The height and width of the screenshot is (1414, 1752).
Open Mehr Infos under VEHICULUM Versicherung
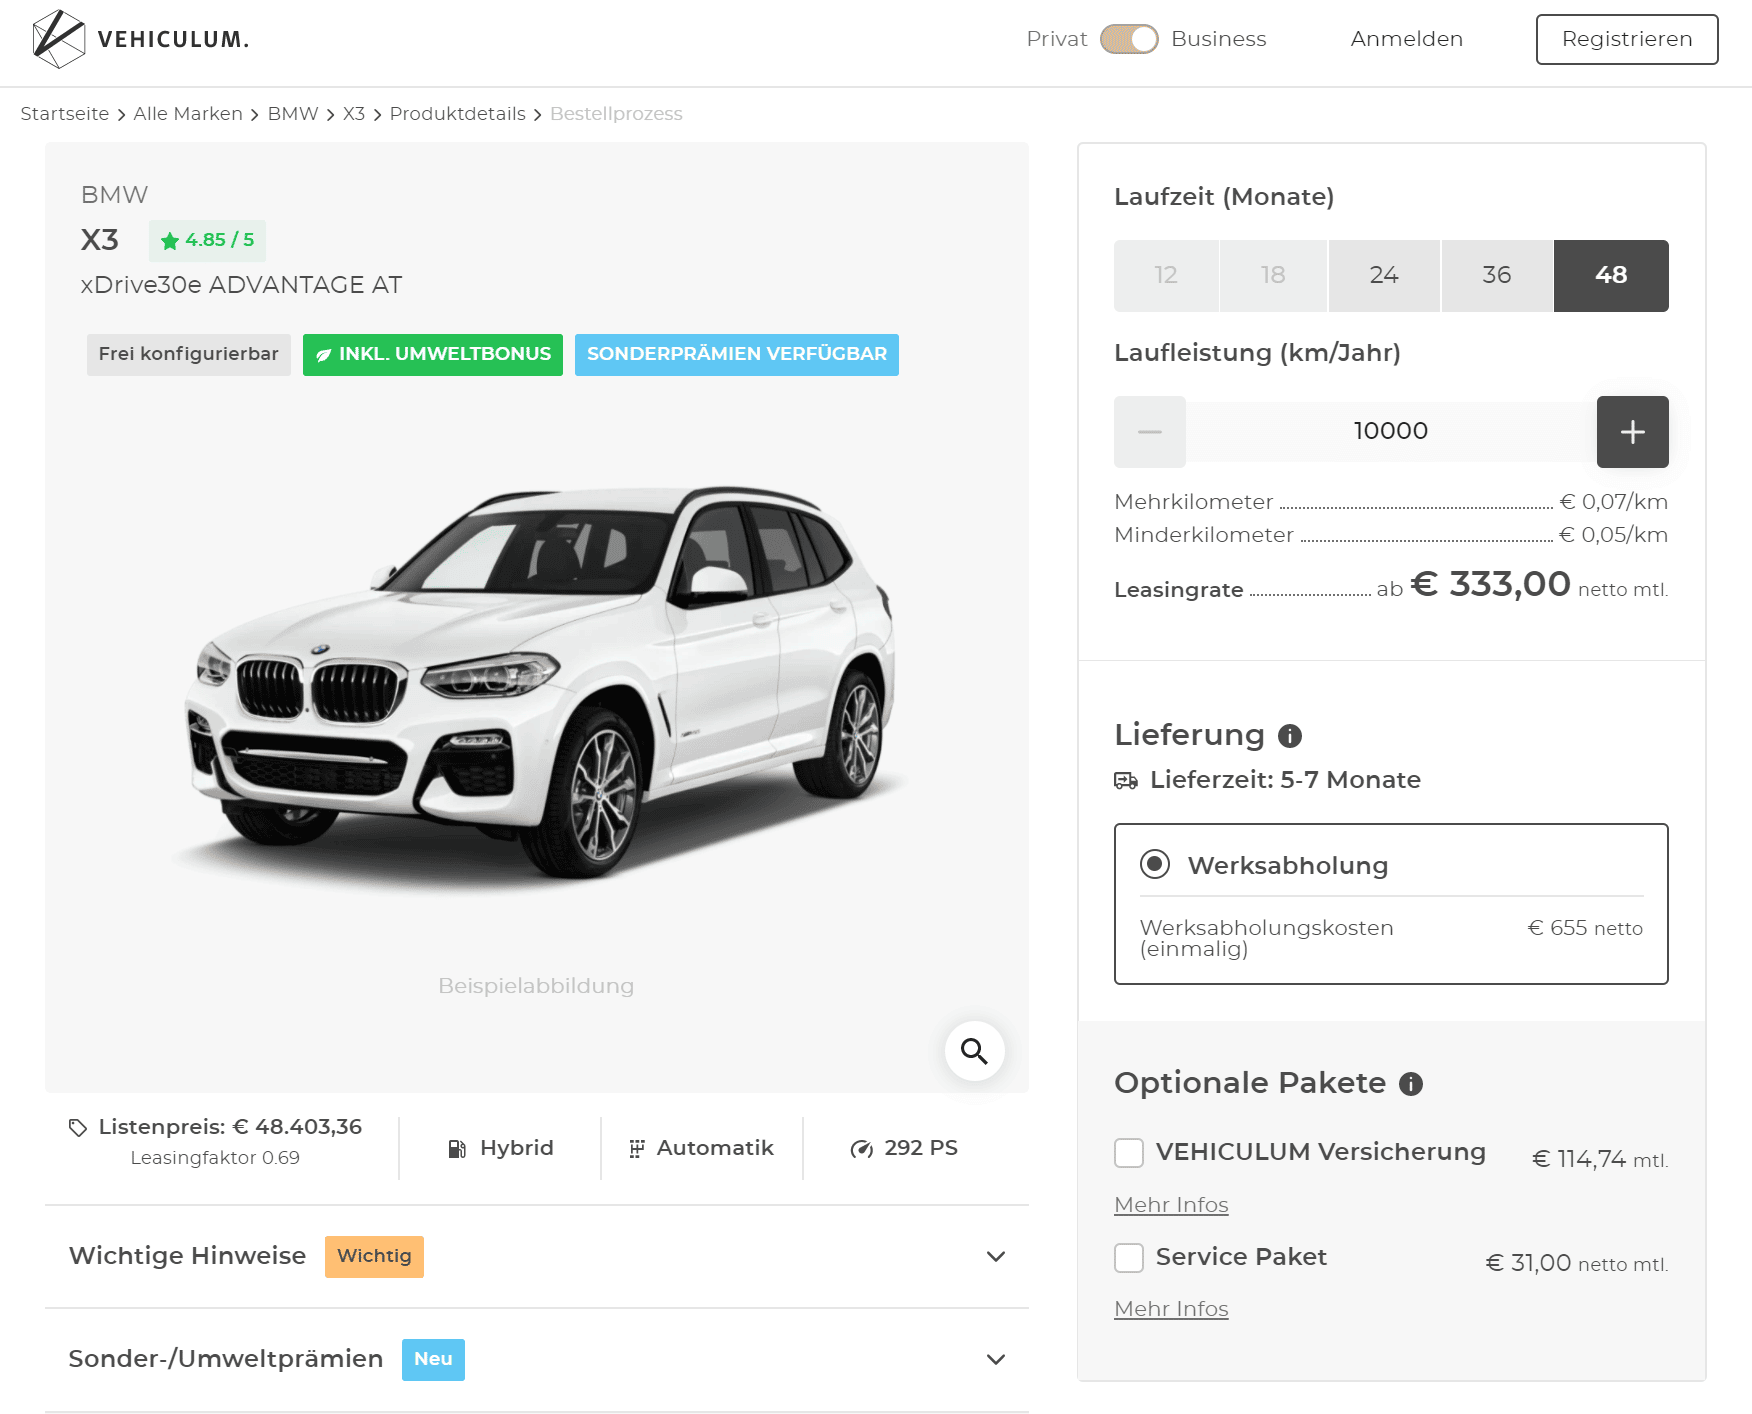[x=1171, y=1205]
